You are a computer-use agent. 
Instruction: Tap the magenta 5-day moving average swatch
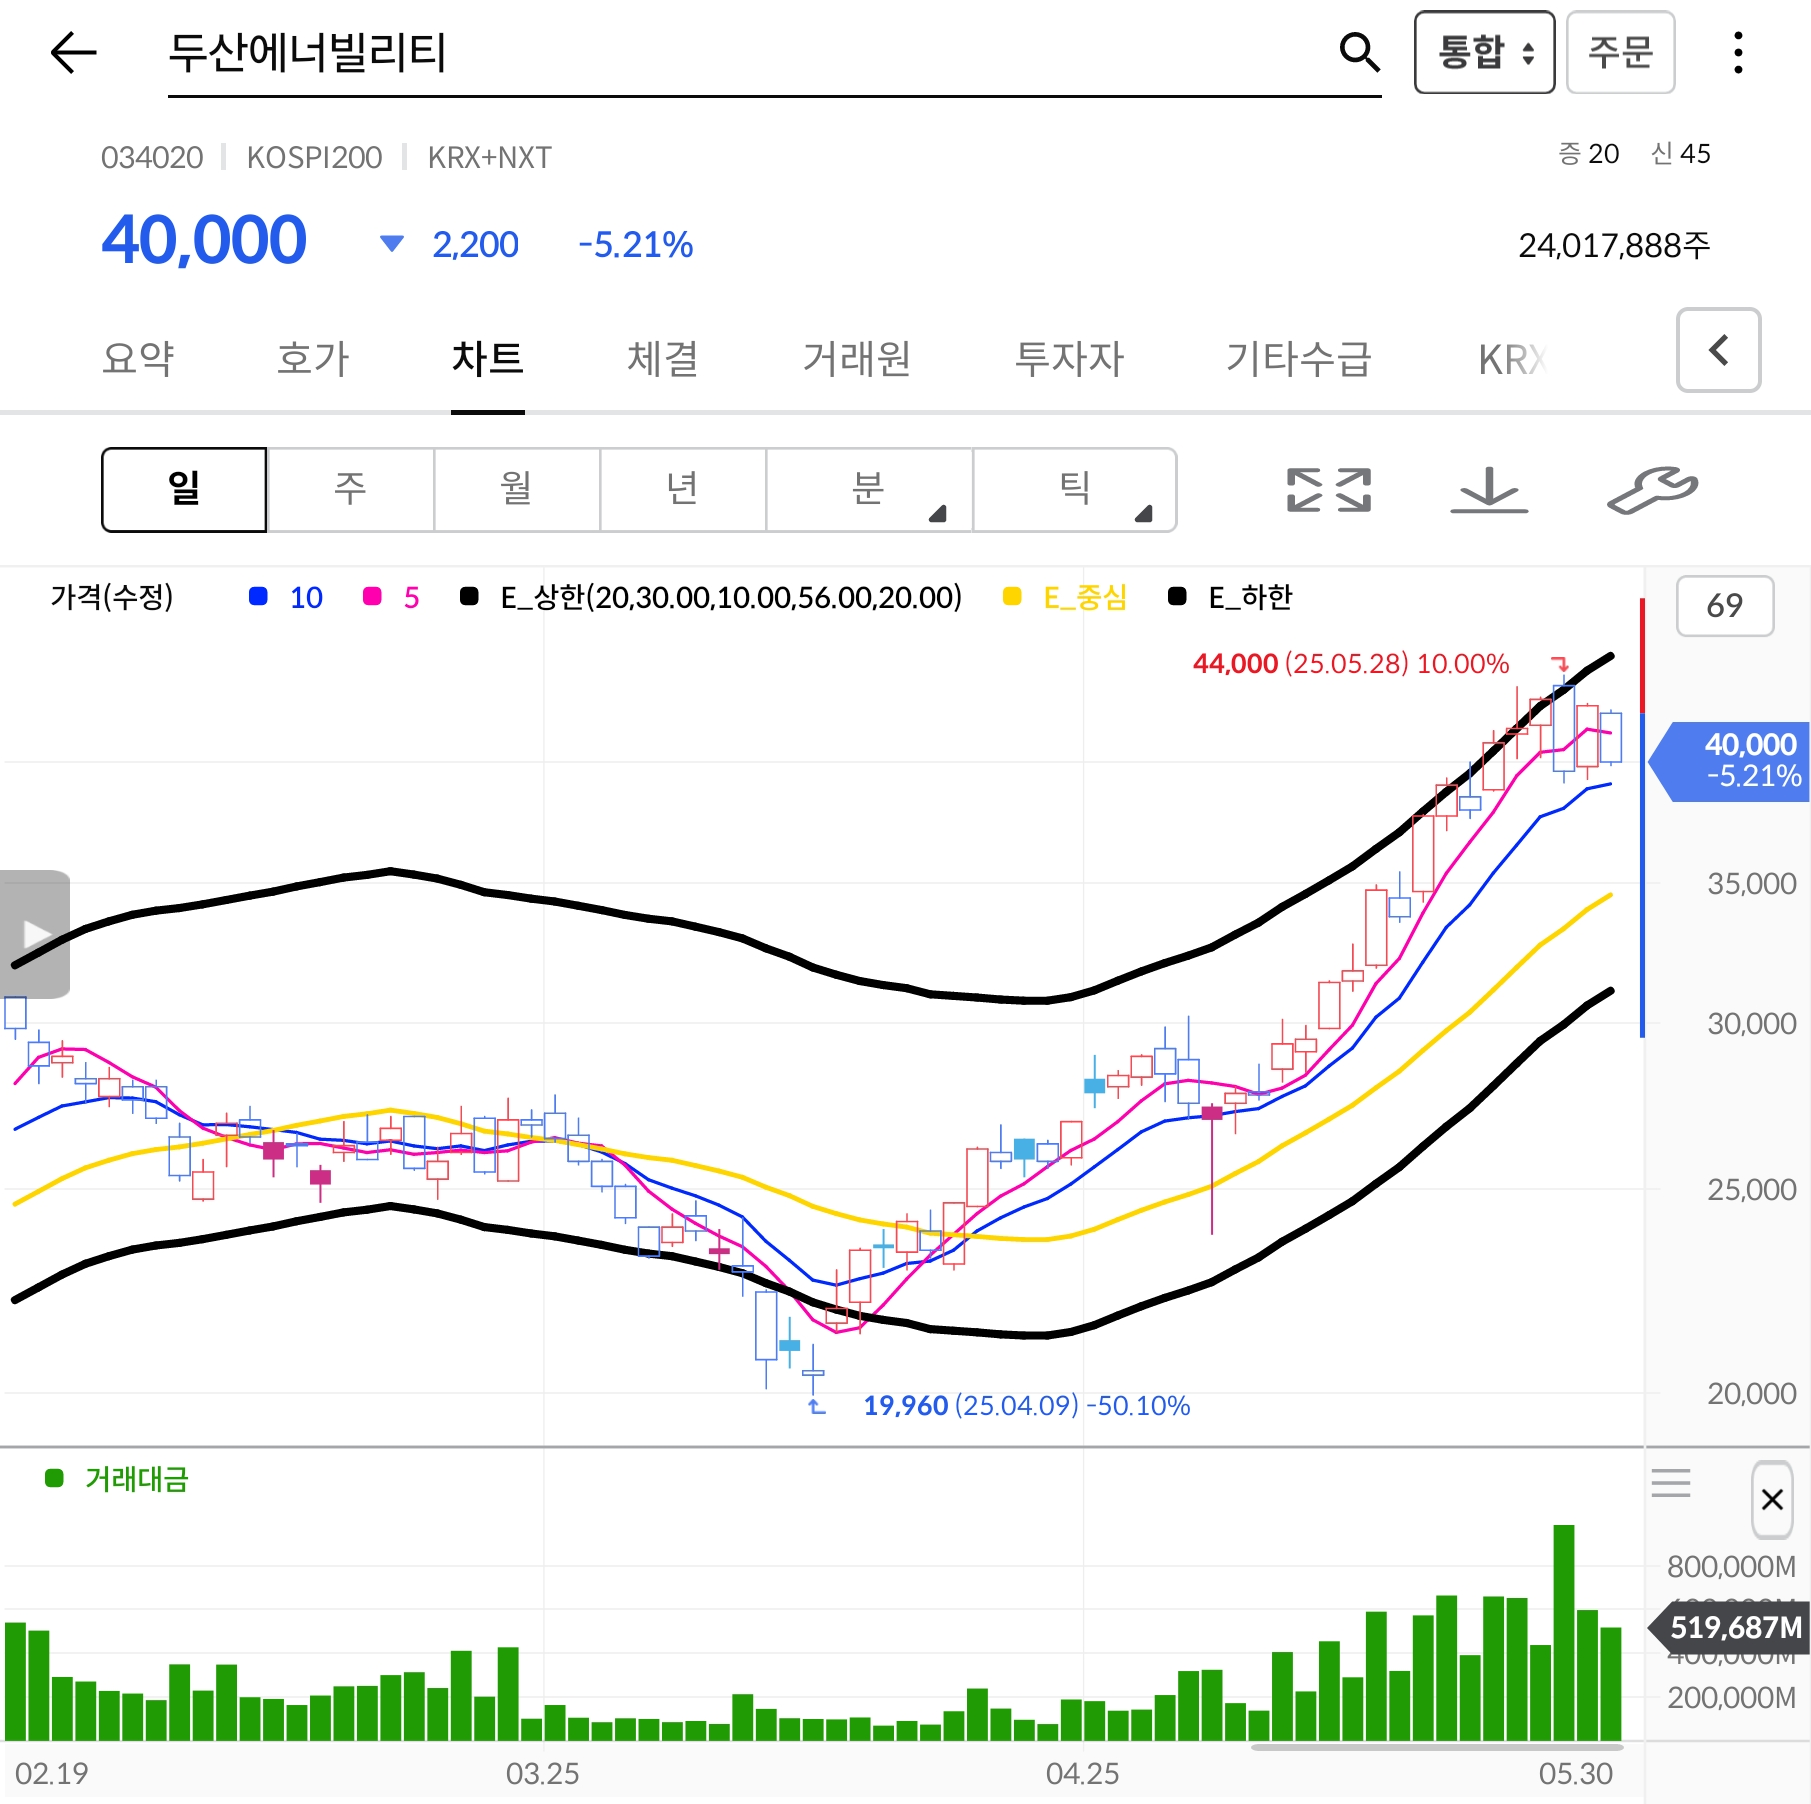[x=372, y=596]
